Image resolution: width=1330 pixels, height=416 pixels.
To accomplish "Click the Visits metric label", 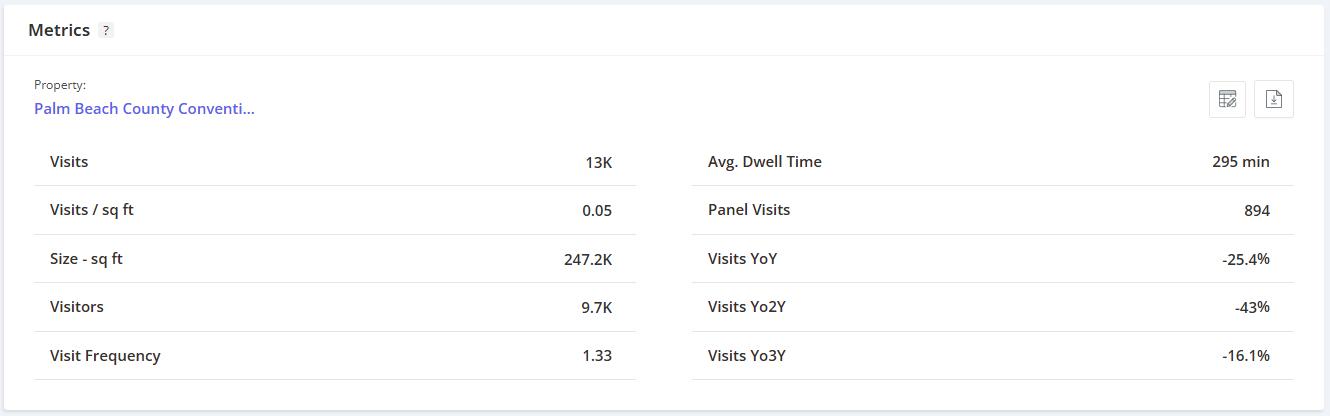I will [69, 162].
